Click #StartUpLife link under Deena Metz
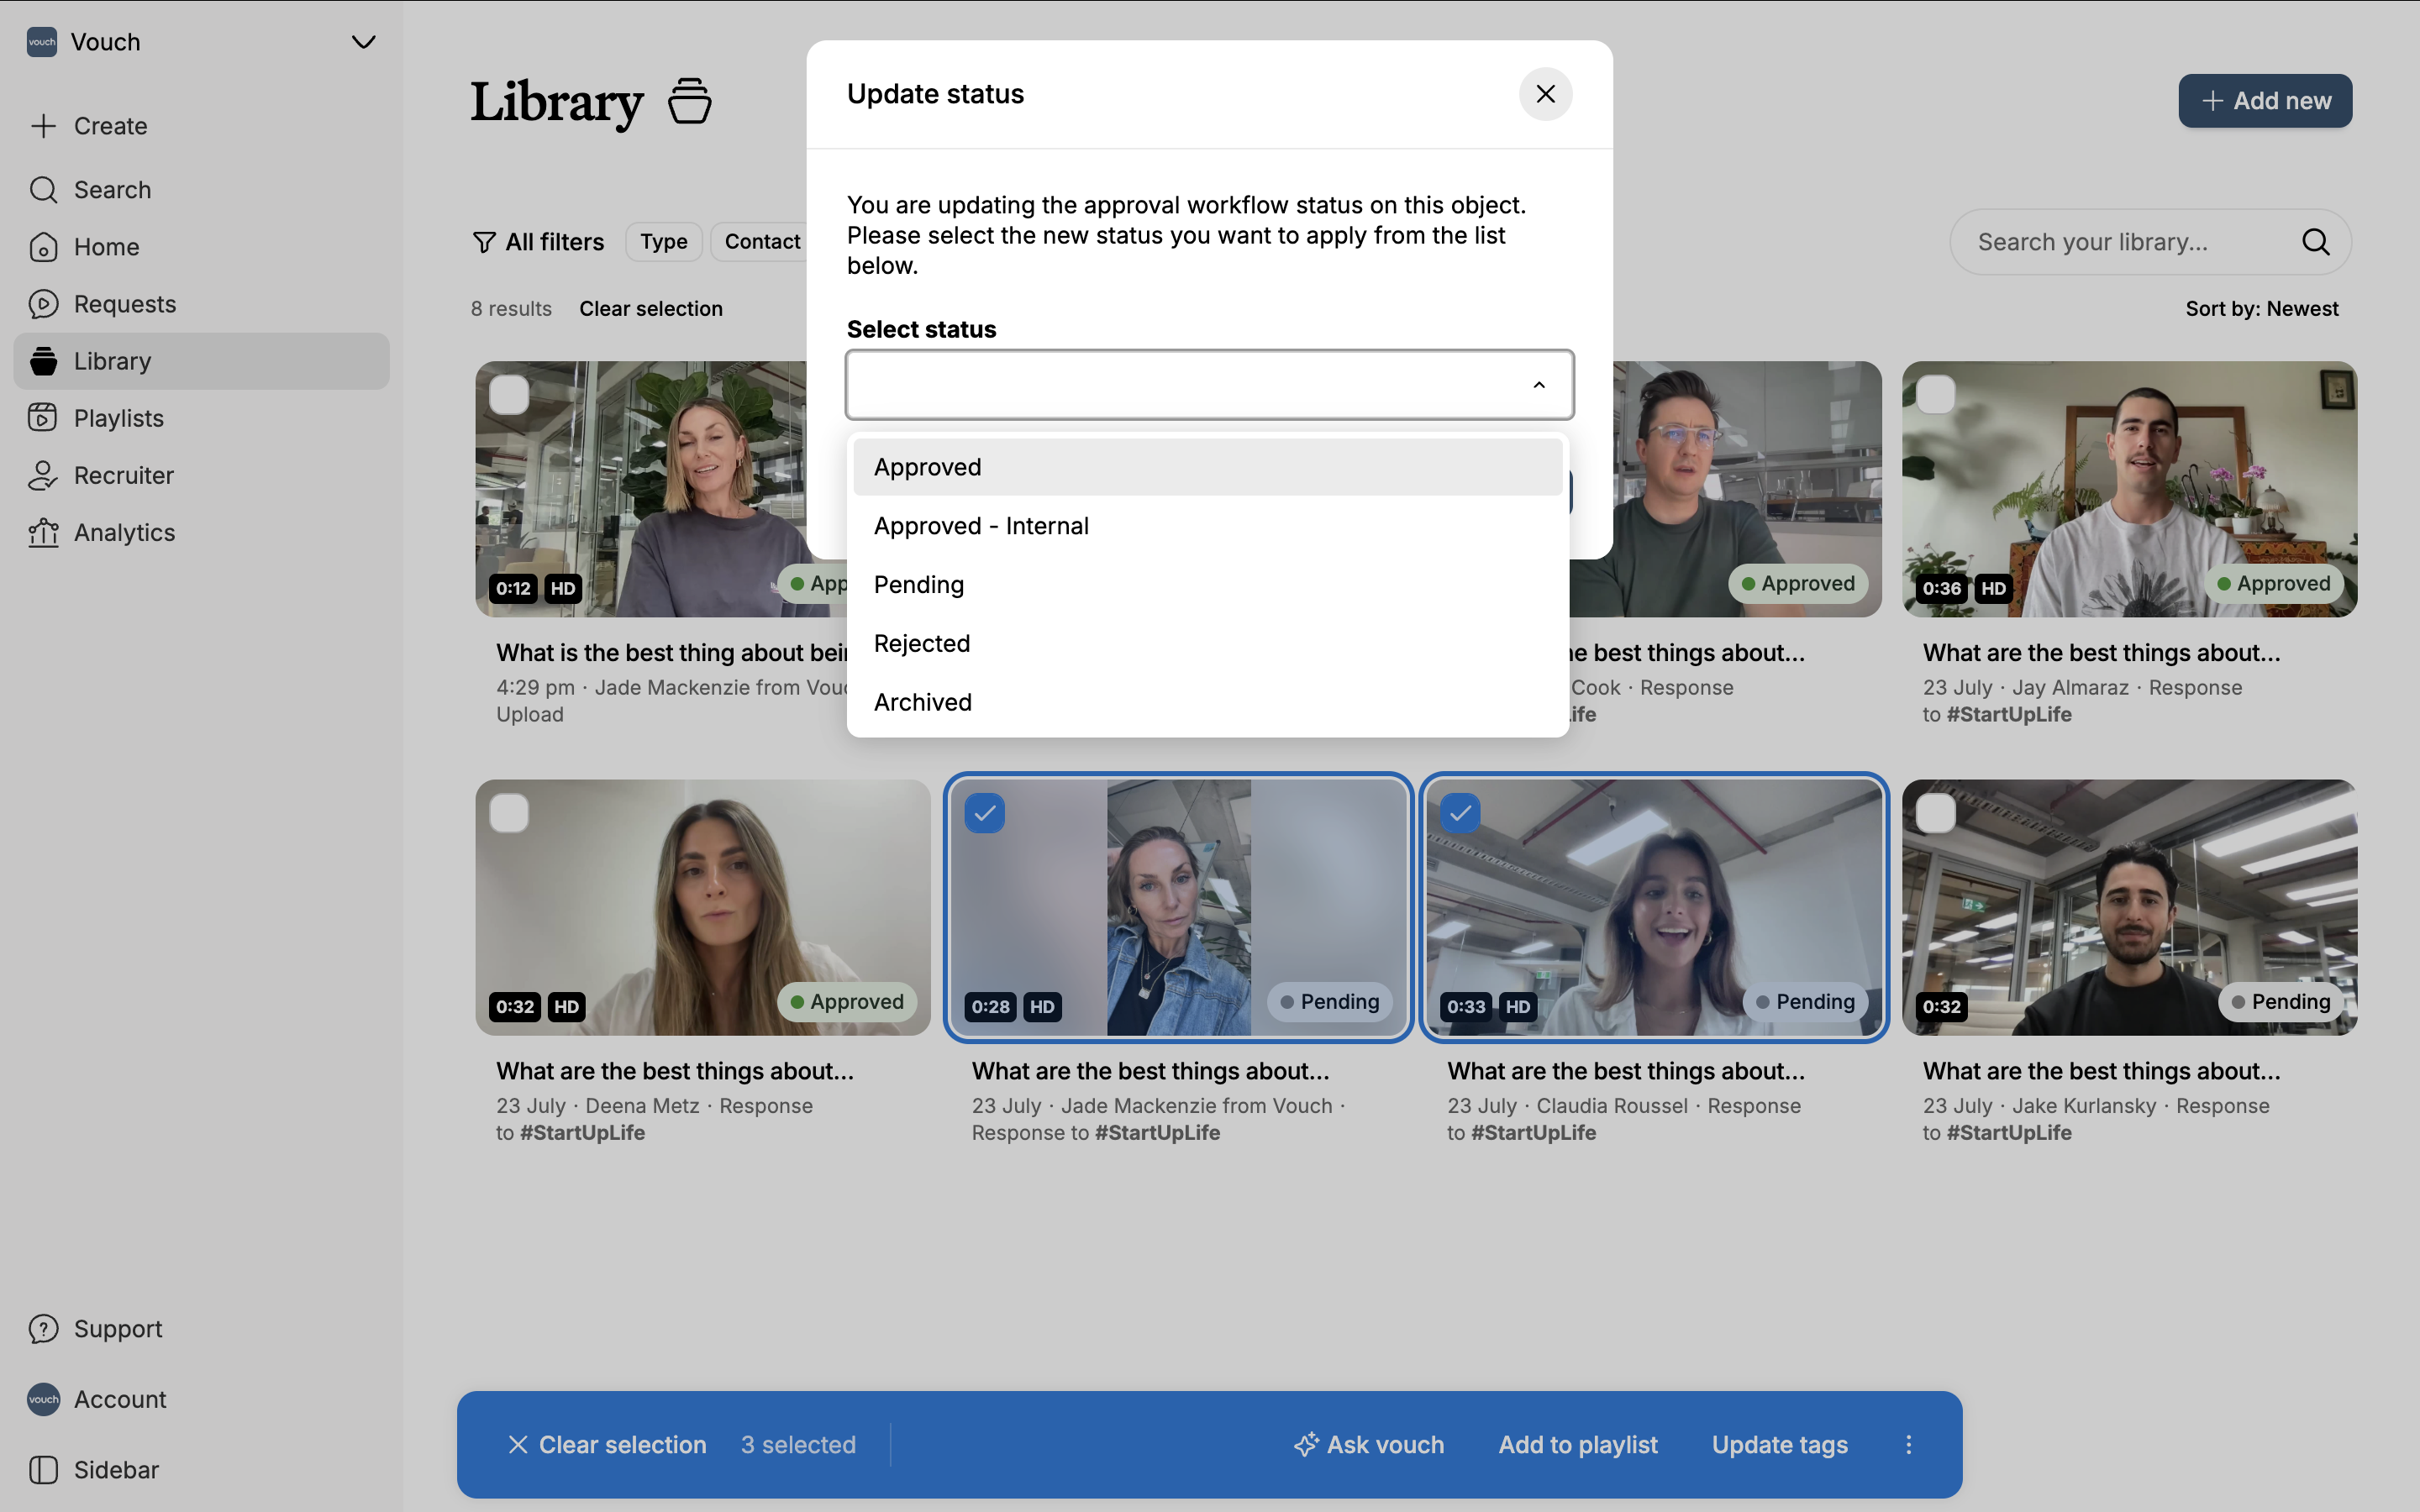Image resolution: width=2420 pixels, height=1512 pixels. pos(582,1133)
